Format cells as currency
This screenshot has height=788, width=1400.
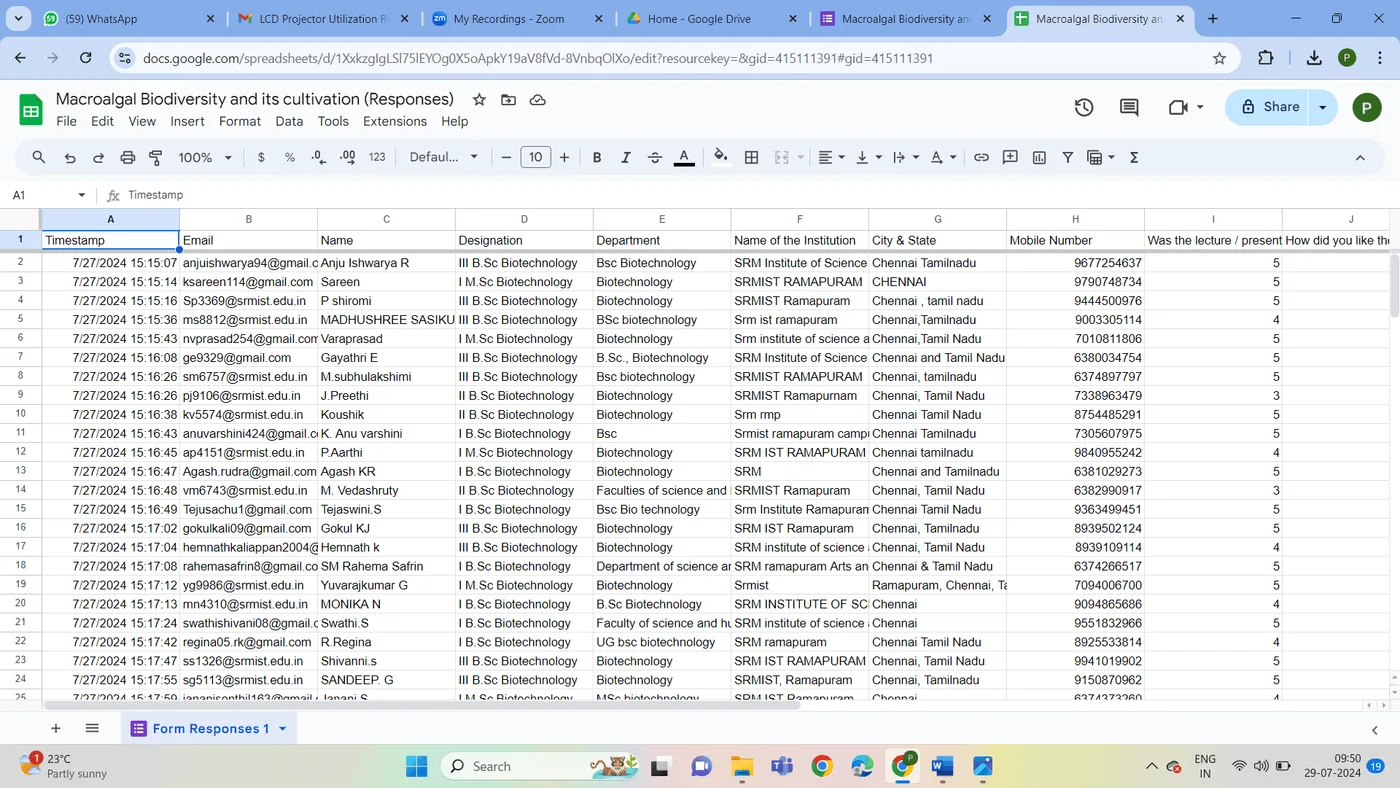[261, 157]
